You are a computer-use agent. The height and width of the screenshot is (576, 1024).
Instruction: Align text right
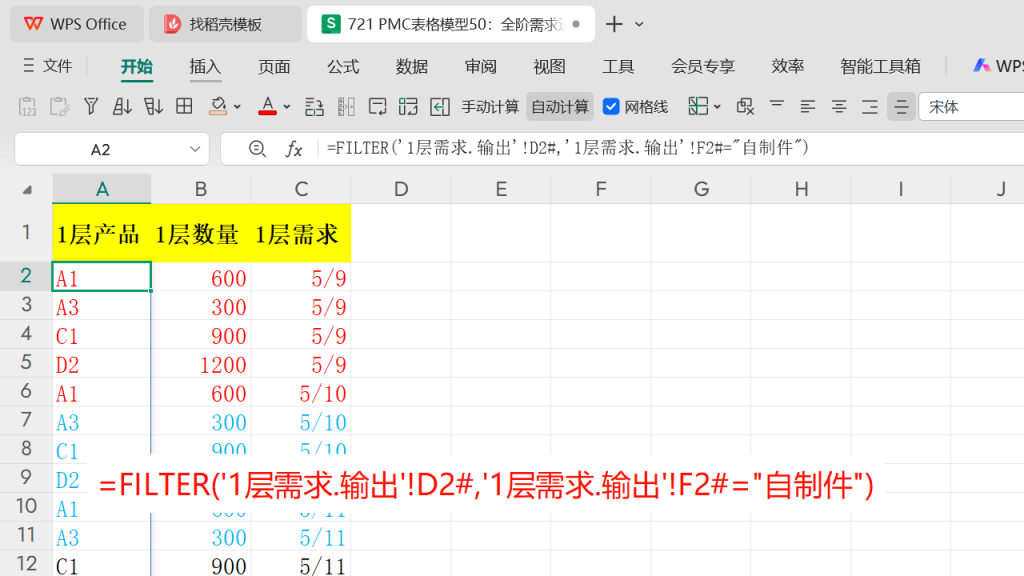(x=870, y=106)
